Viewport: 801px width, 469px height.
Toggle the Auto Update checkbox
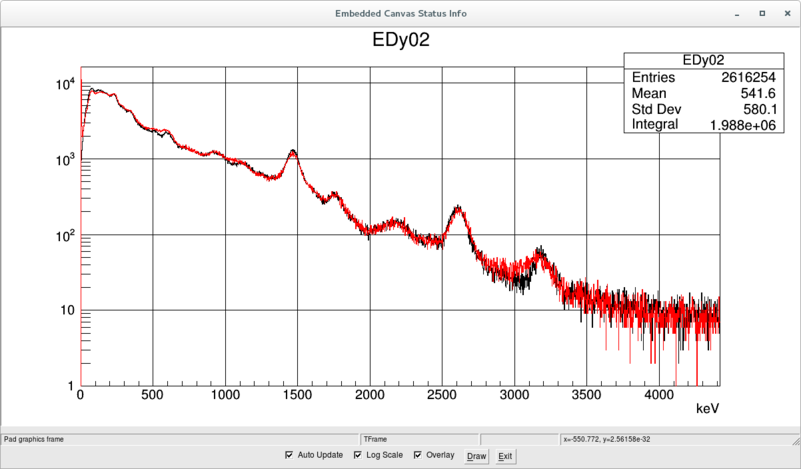(289, 455)
